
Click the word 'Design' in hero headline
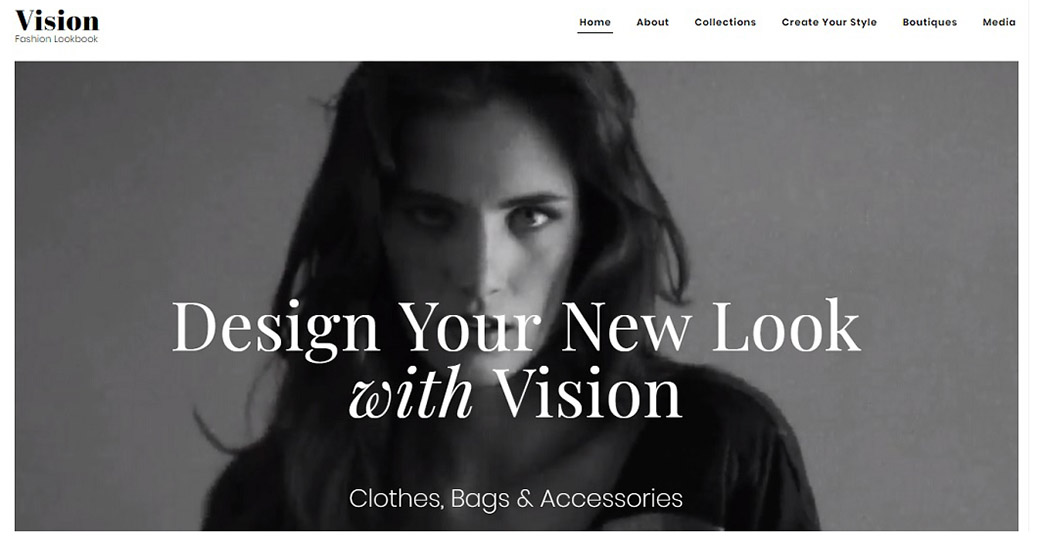275,329
